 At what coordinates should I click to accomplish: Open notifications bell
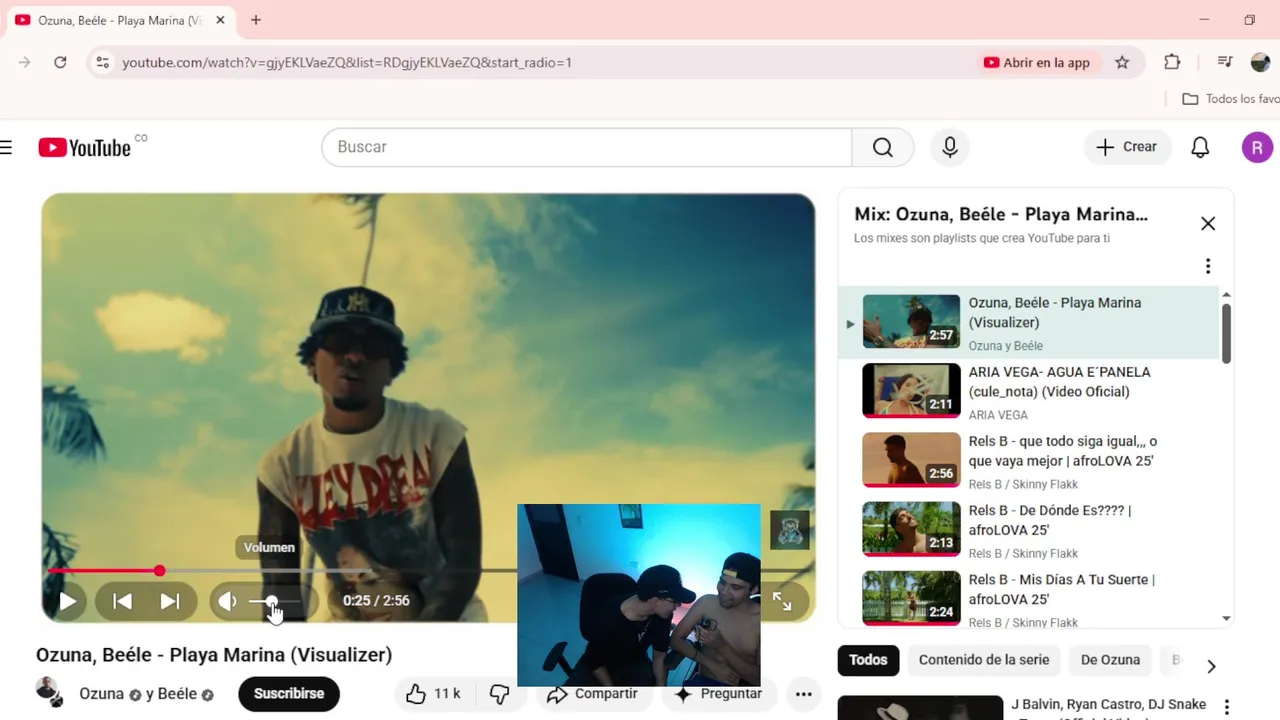[1200, 147]
